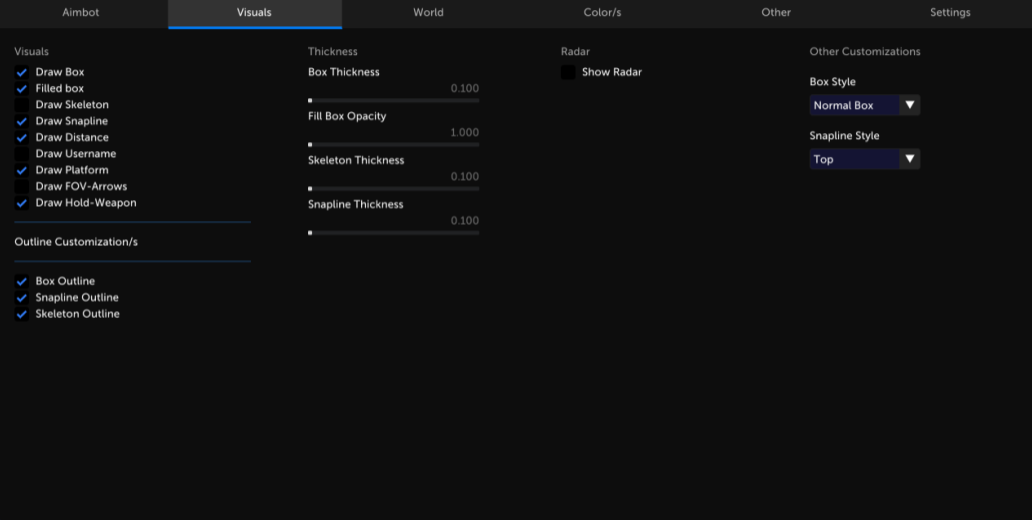This screenshot has height=520, width=1032.
Task: Click the Box Thickness slider
Action: click(x=394, y=100)
